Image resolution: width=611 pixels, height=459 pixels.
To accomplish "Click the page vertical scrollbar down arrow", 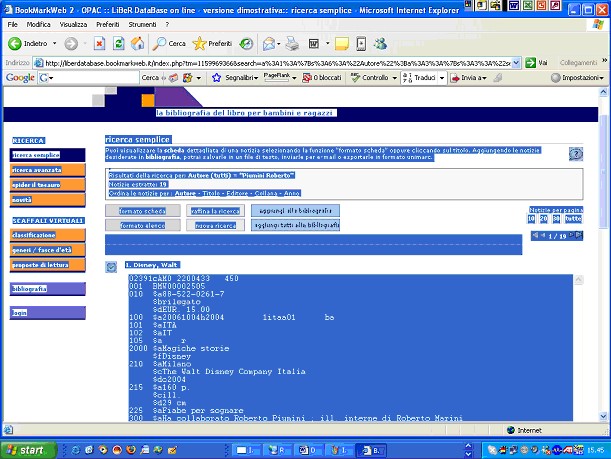I will pos(604,416).
